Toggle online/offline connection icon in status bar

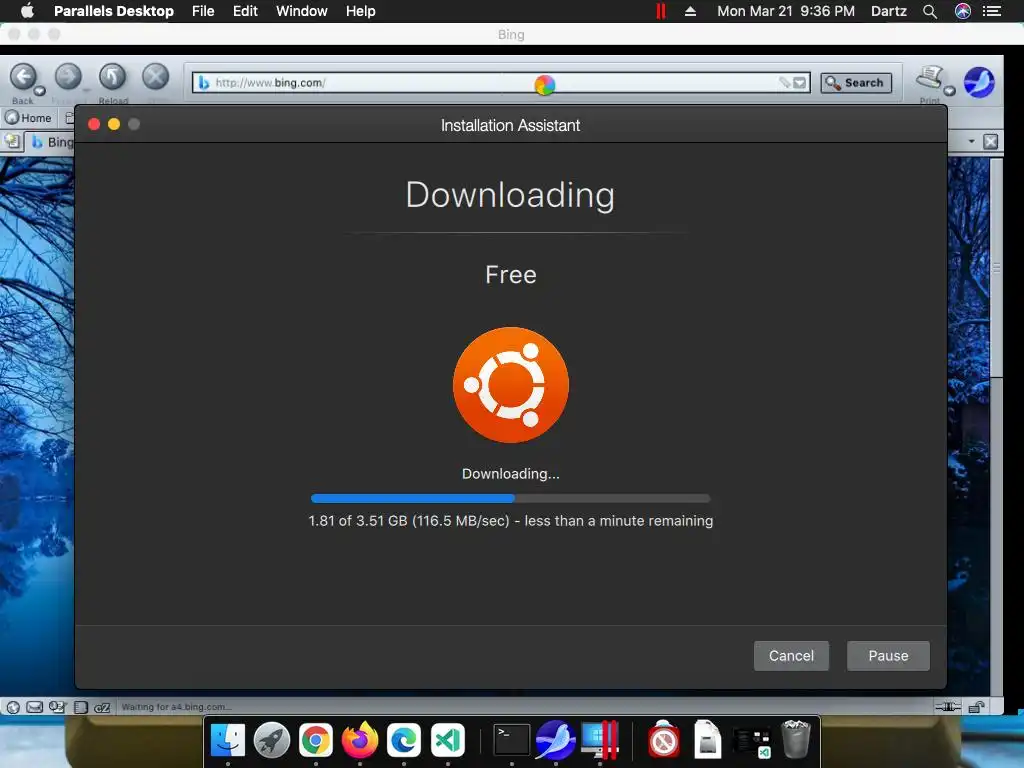[x=948, y=707]
